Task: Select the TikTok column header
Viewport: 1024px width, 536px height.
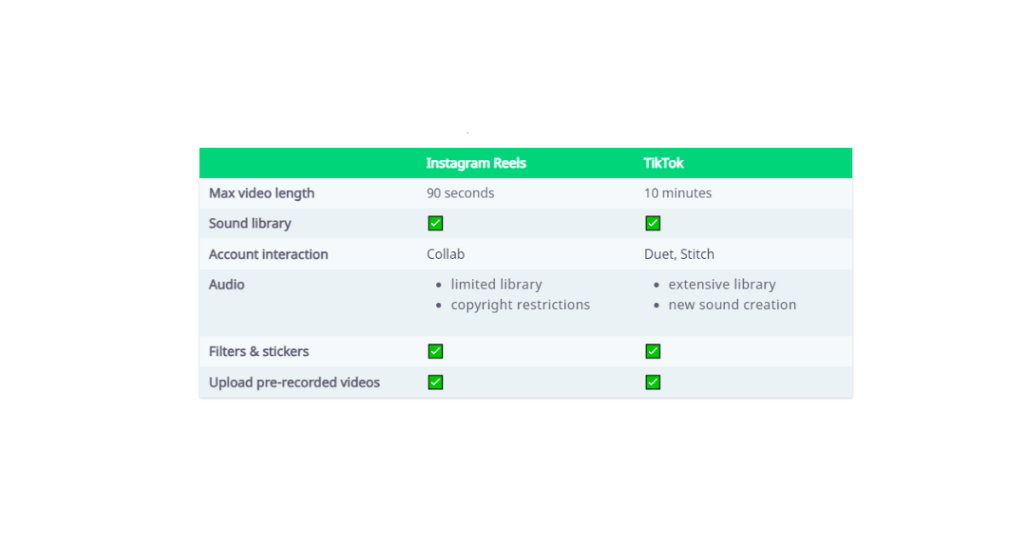Action: point(664,163)
